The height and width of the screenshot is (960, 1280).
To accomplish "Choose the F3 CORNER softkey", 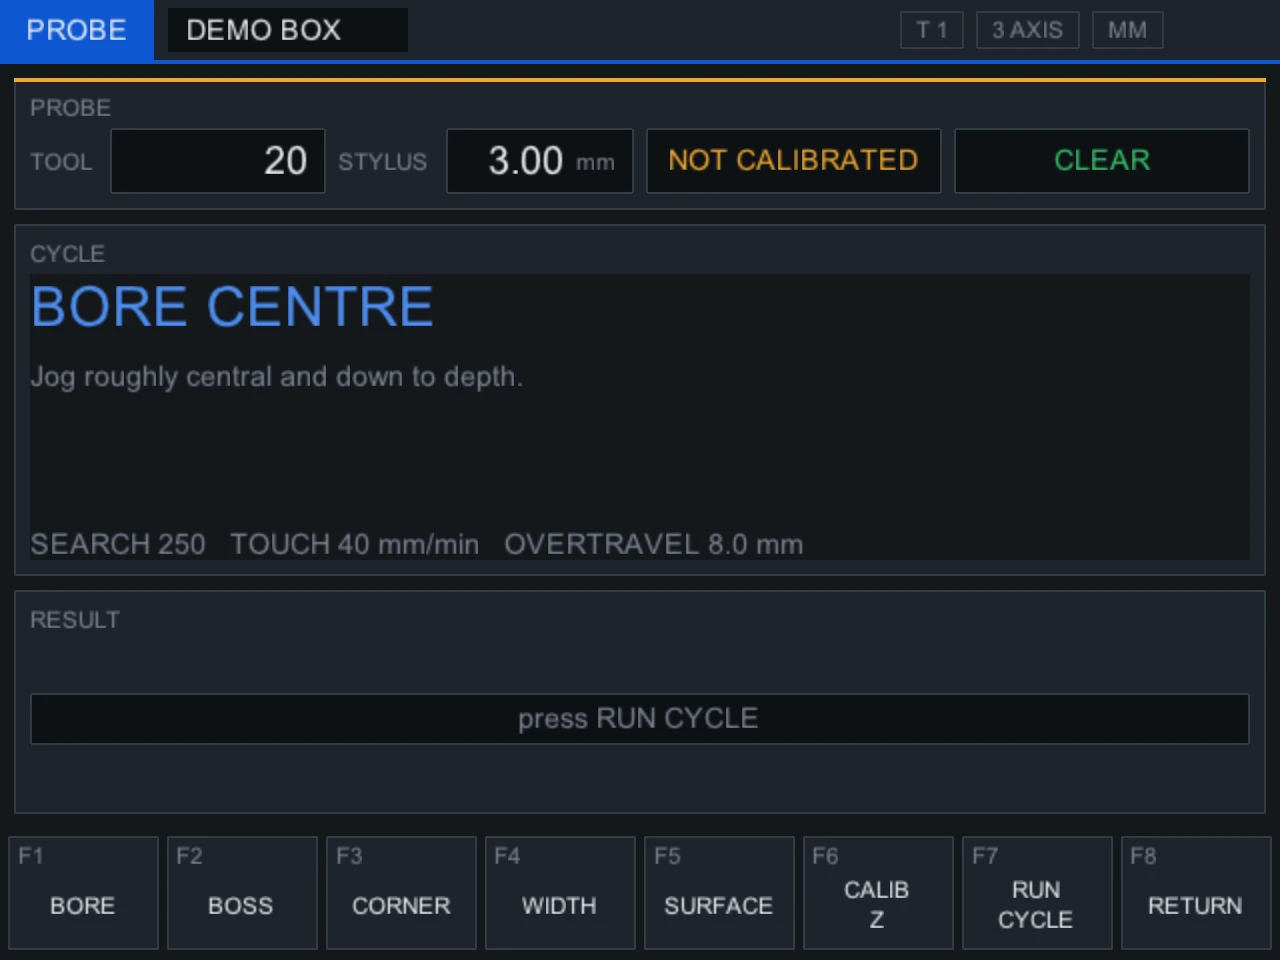I will click(401, 893).
